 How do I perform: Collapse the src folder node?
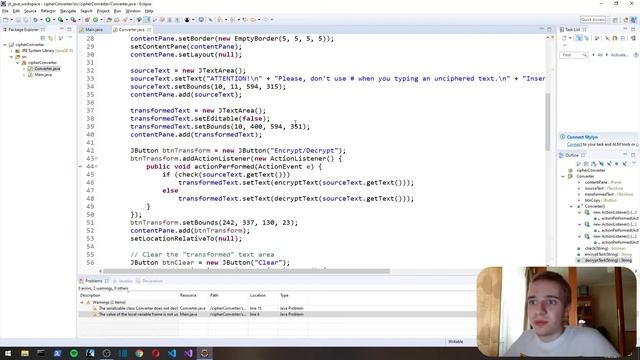pyautogui.click(x=11, y=57)
